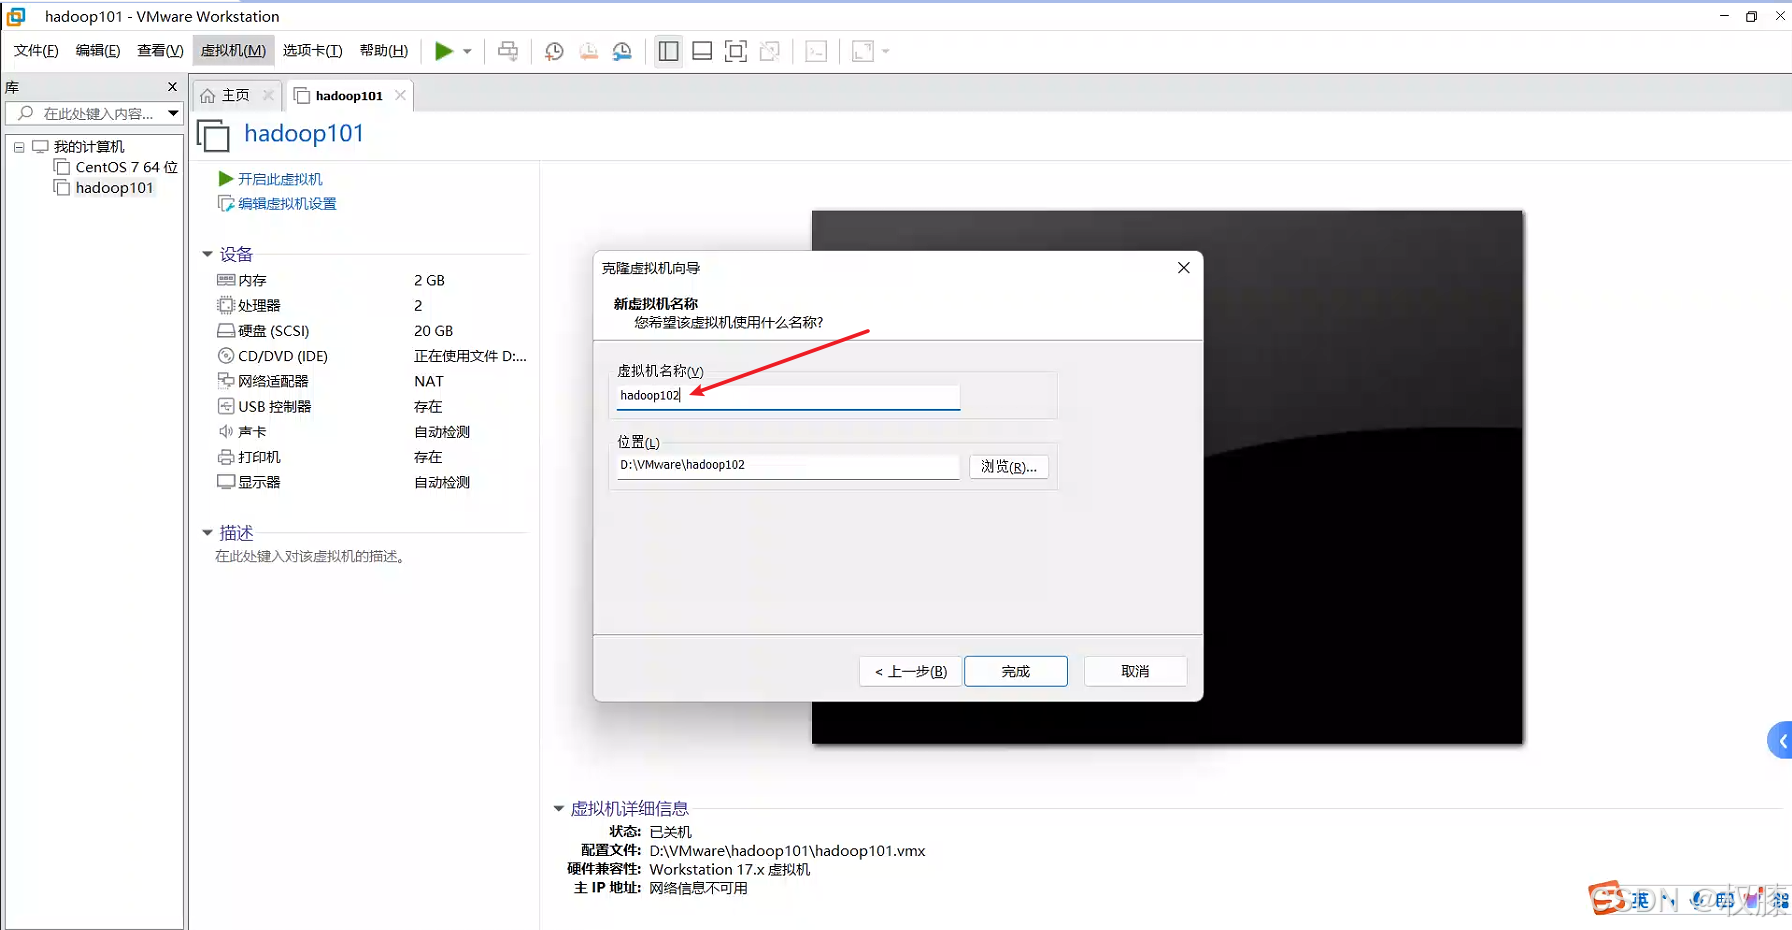Click the 上一步(B) button
Image resolution: width=1792 pixels, height=930 pixels.
coord(910,671)
